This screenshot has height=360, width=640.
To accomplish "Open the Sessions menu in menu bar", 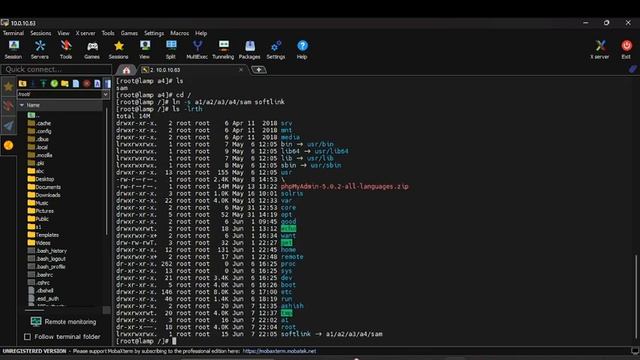I will [40, 33].
